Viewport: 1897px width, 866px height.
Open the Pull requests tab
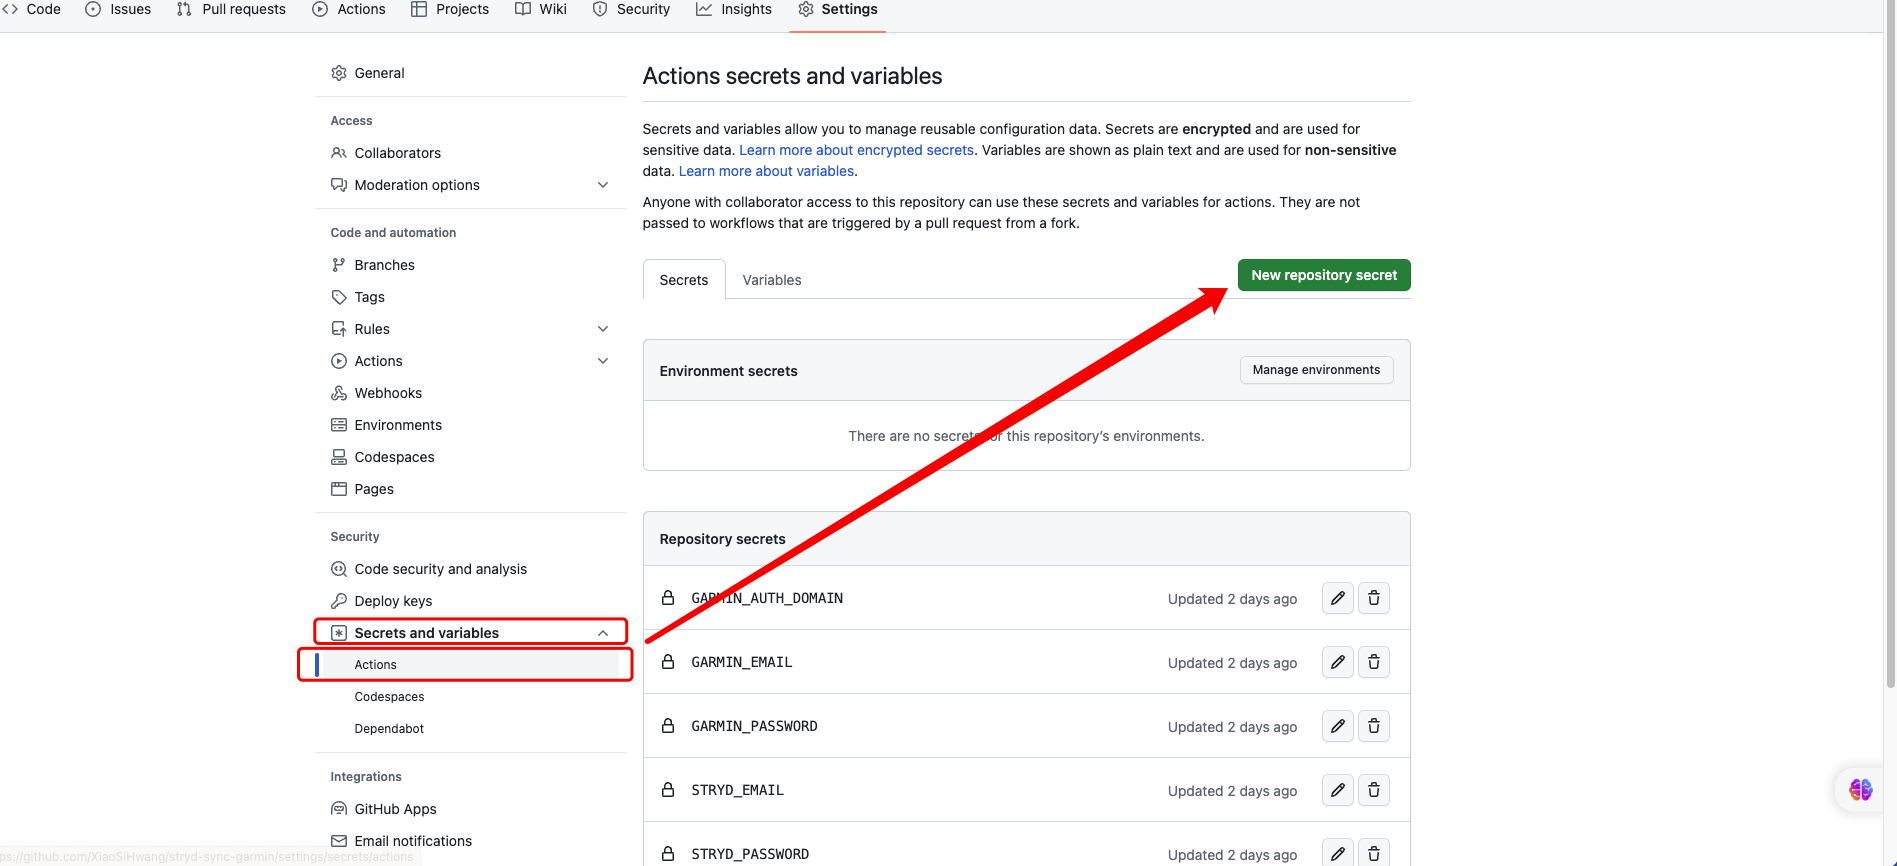pyautogui.click(x=231, y=9)
